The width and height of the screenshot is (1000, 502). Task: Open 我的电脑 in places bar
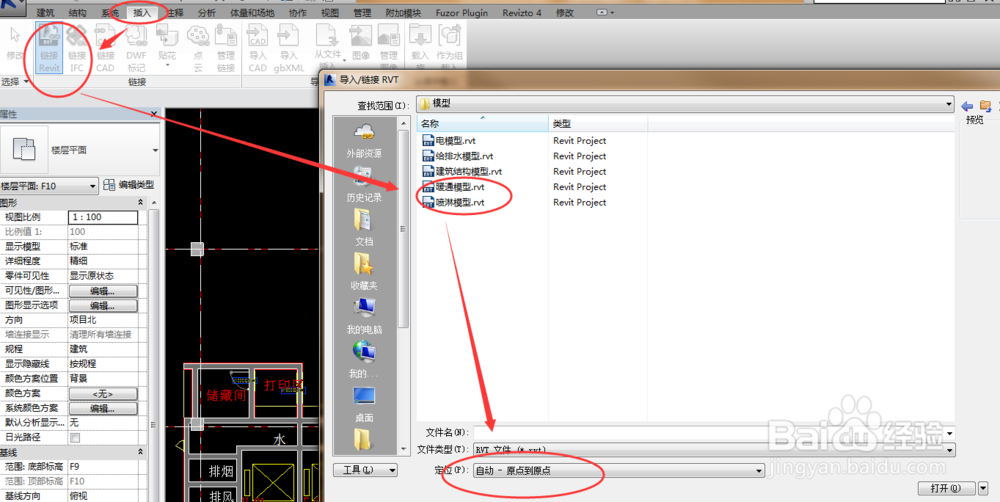click(364, 316)
